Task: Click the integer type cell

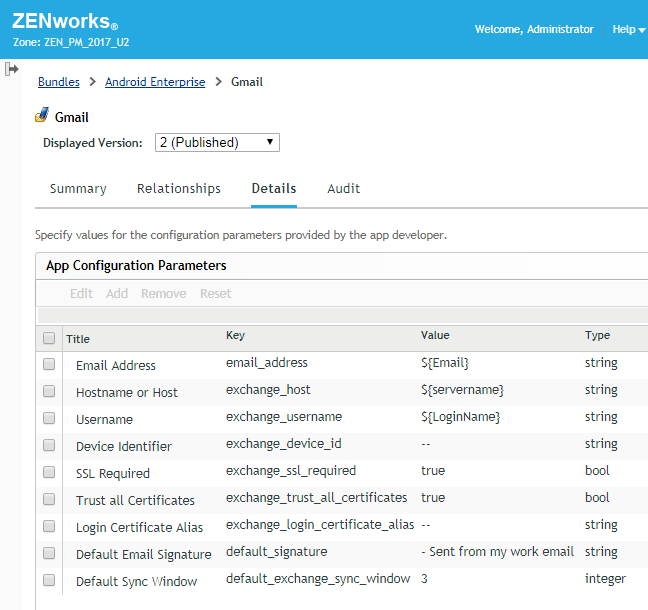Action: (x=605, y=579)
